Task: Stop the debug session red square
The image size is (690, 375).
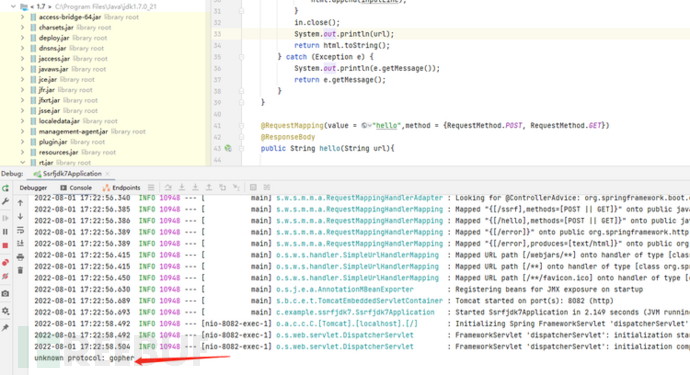Action: coord(5,245)
